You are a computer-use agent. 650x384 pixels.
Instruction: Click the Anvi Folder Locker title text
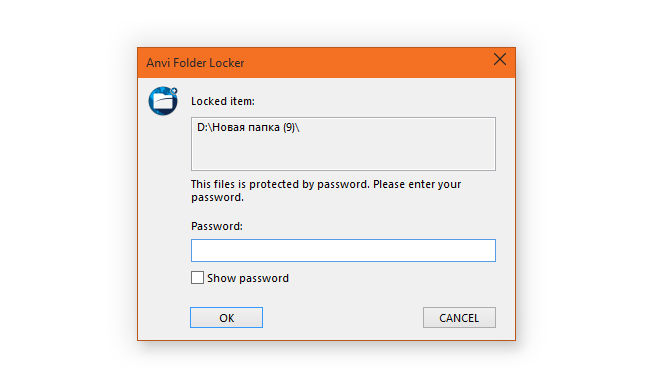195,63
